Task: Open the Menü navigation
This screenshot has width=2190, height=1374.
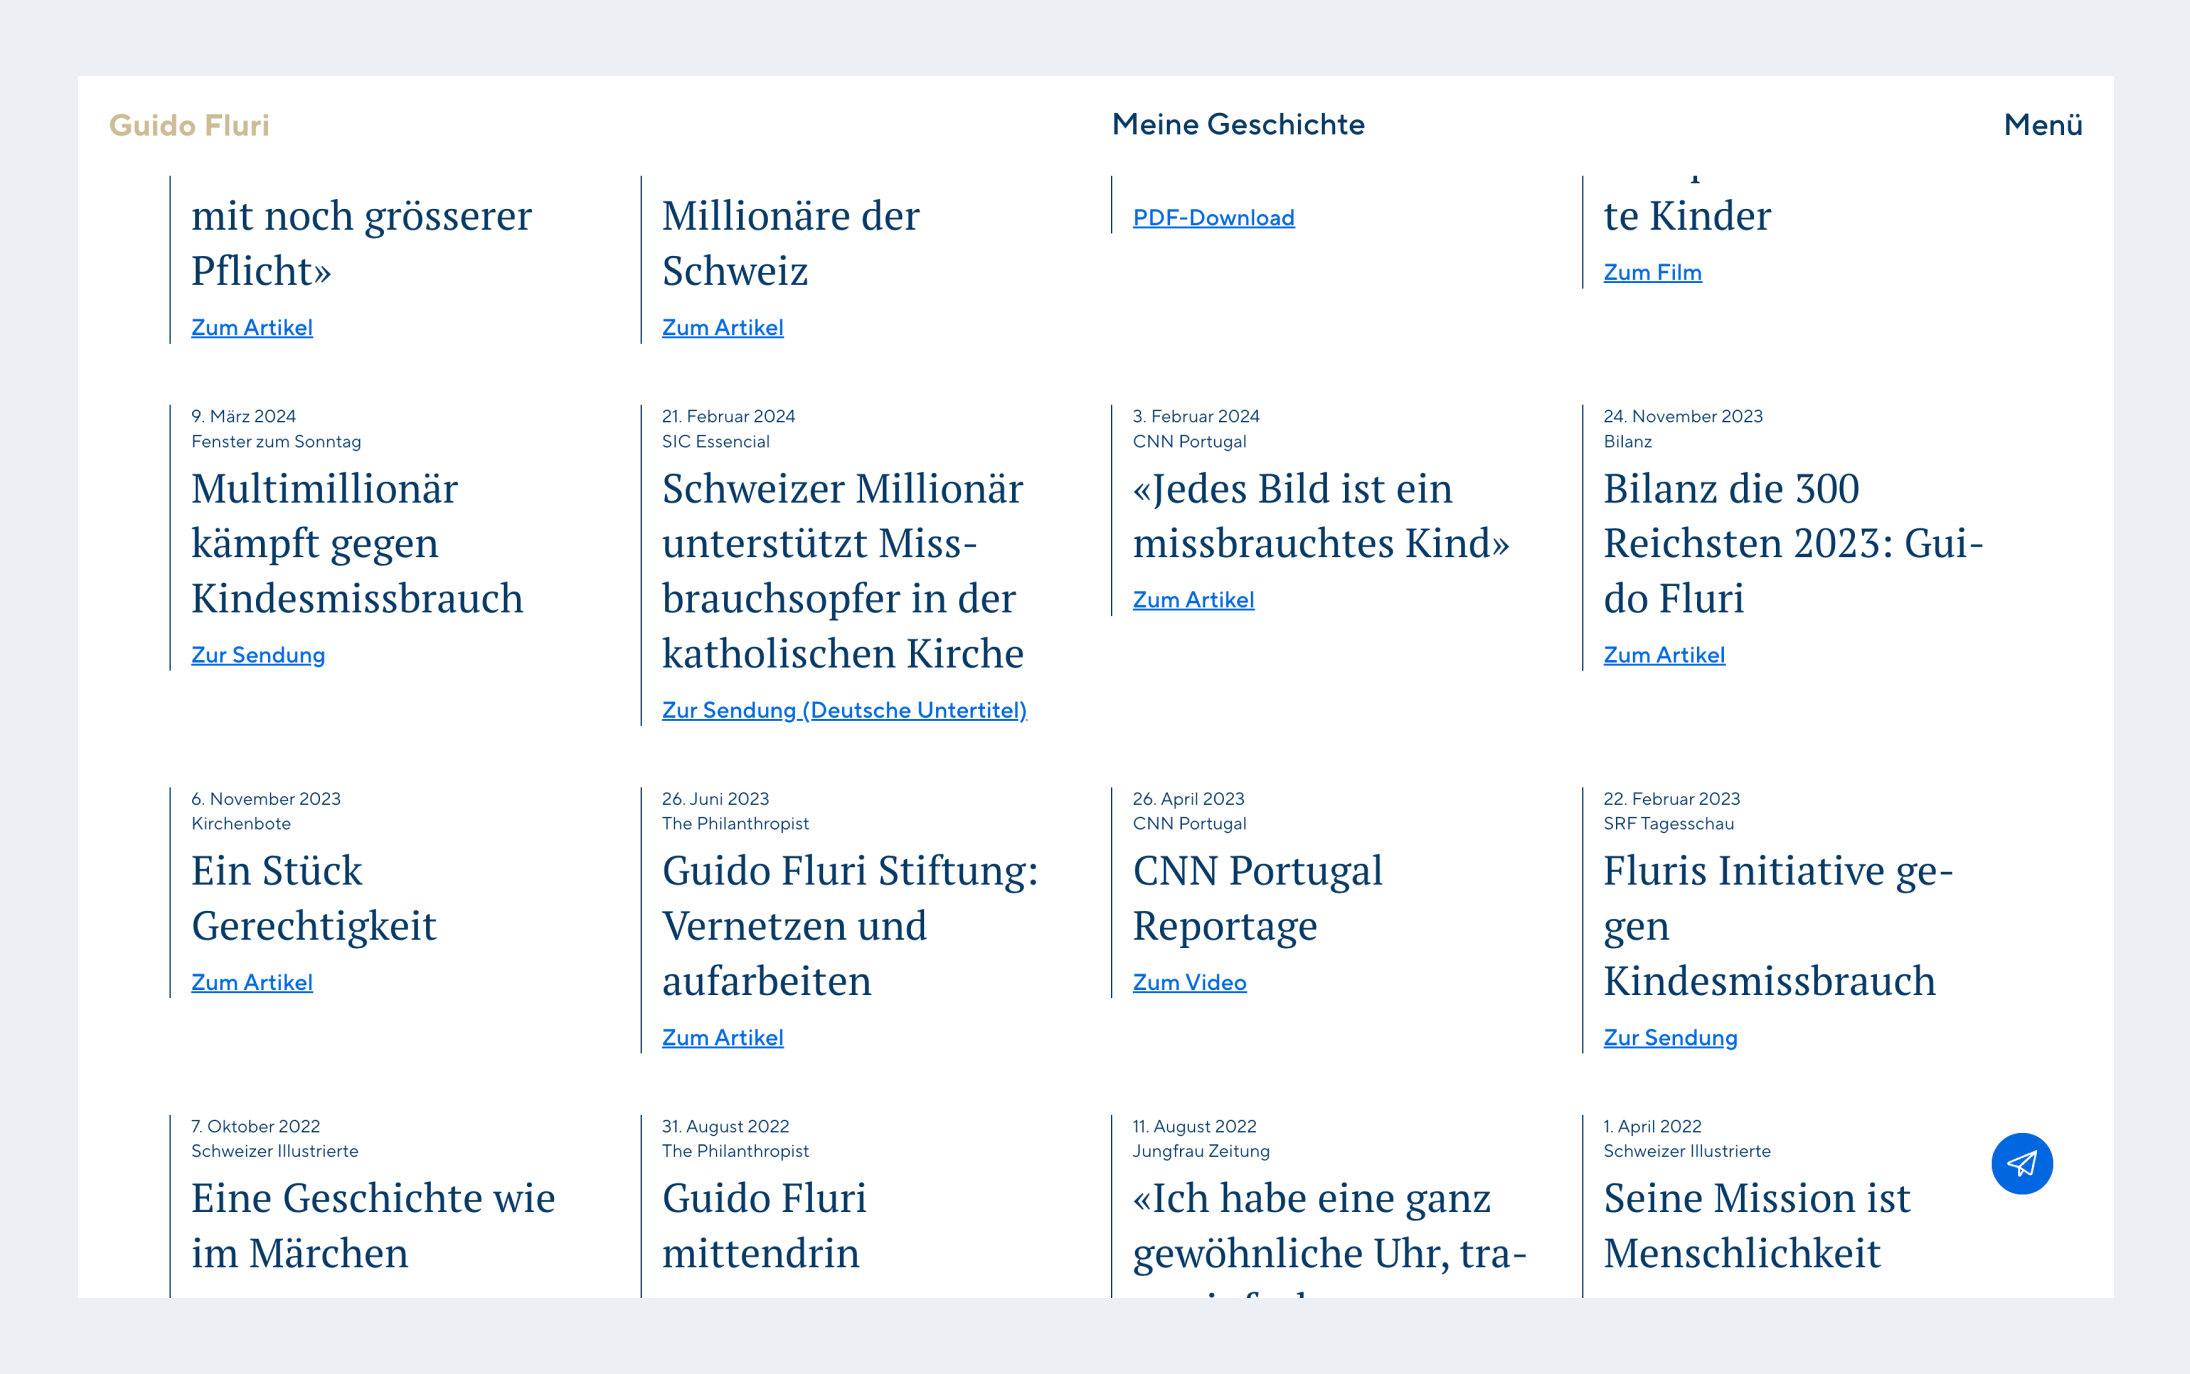Action: [x=2043, y=125]
